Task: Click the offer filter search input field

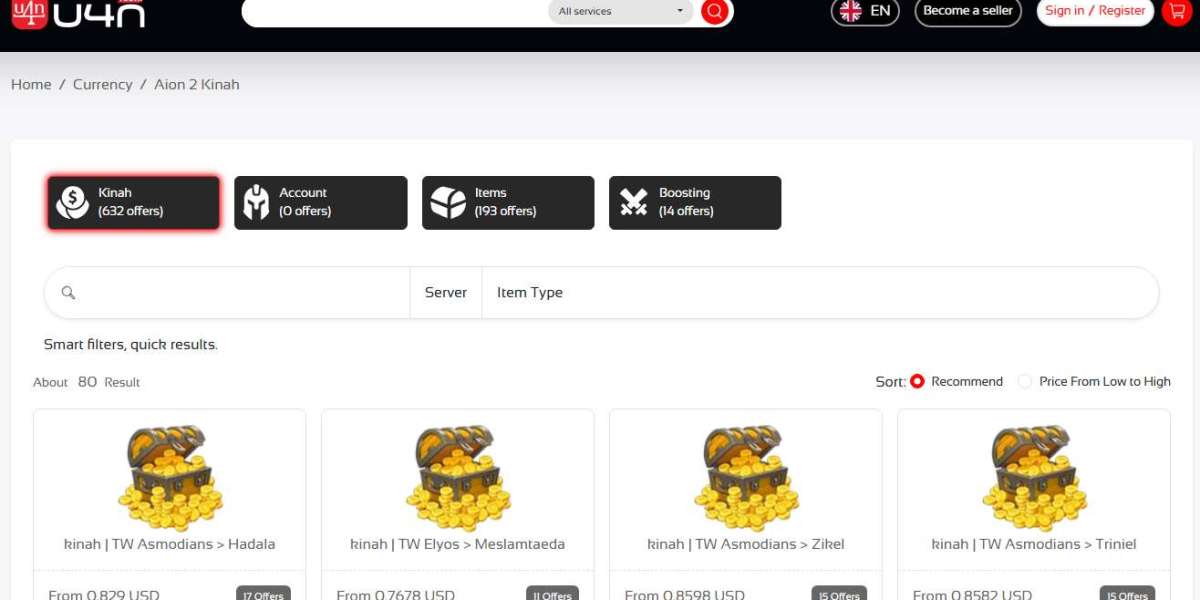Action: point(240,293)
